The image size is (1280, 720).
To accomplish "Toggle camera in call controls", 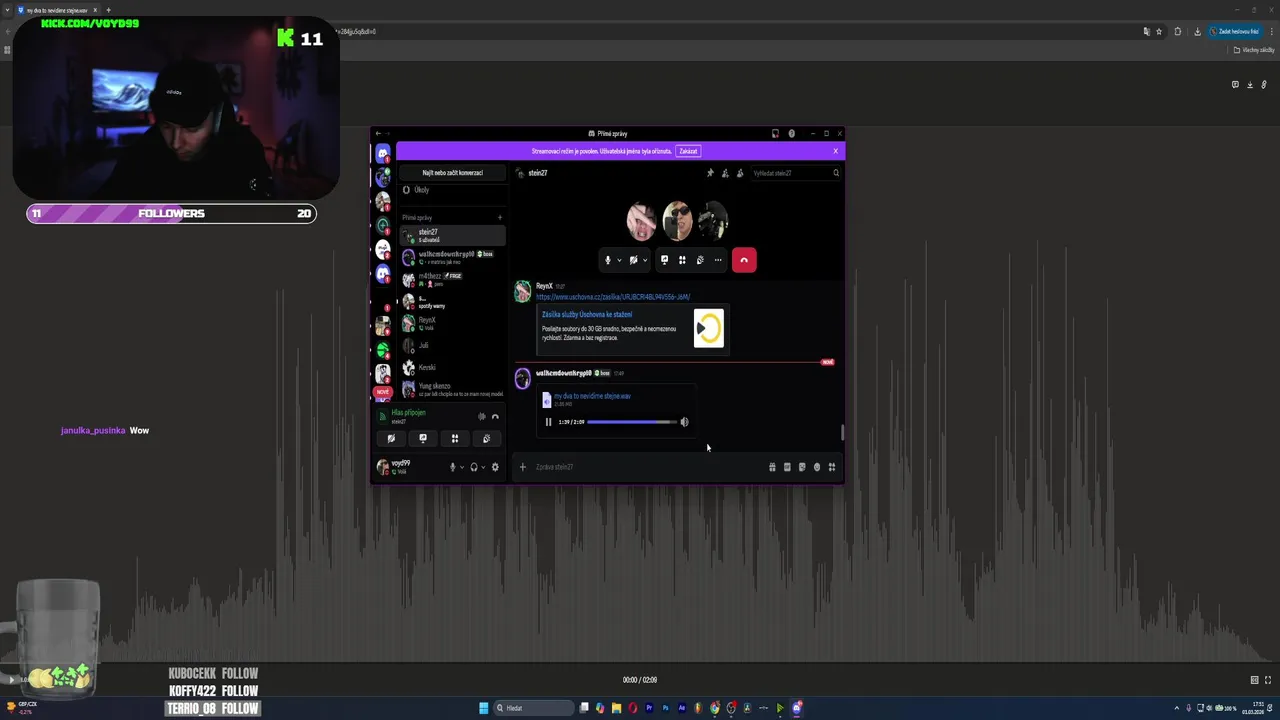I will [633, 260].
